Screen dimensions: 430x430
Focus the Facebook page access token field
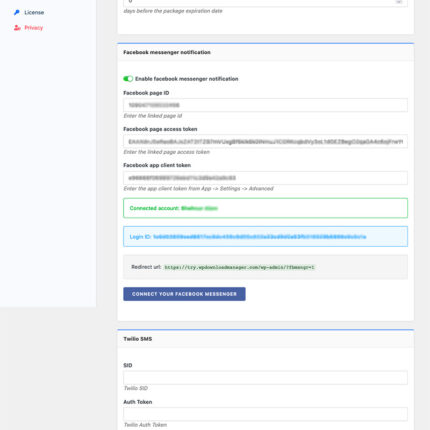point(265,142)
